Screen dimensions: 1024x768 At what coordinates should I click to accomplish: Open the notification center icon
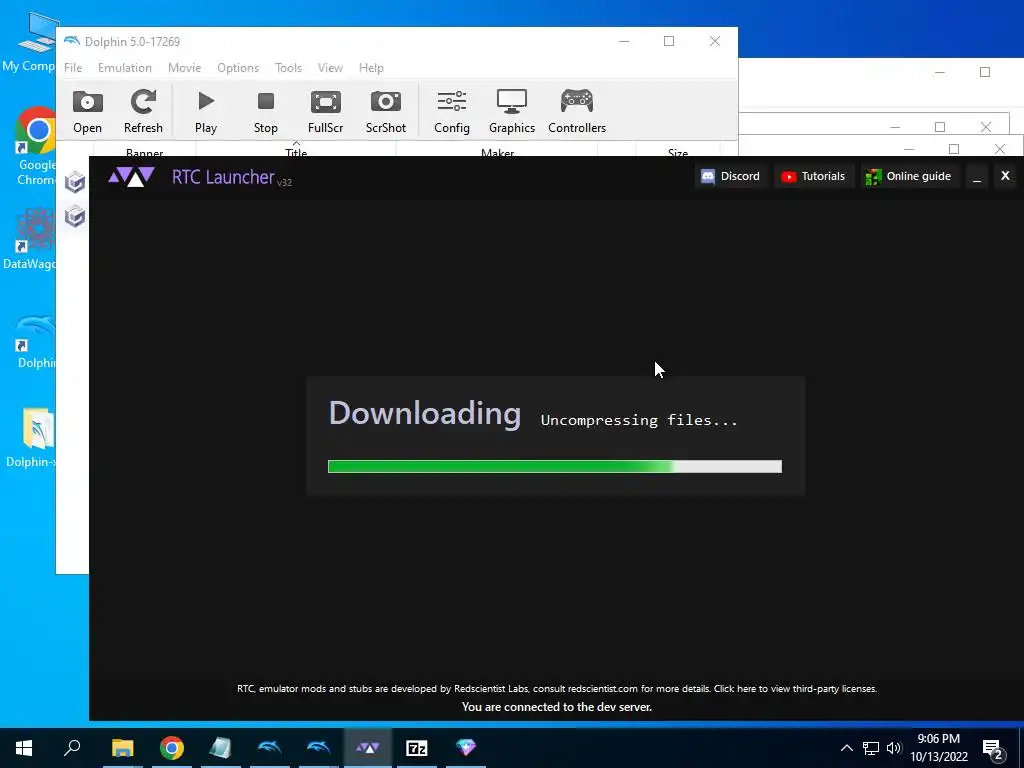point(993,749)
